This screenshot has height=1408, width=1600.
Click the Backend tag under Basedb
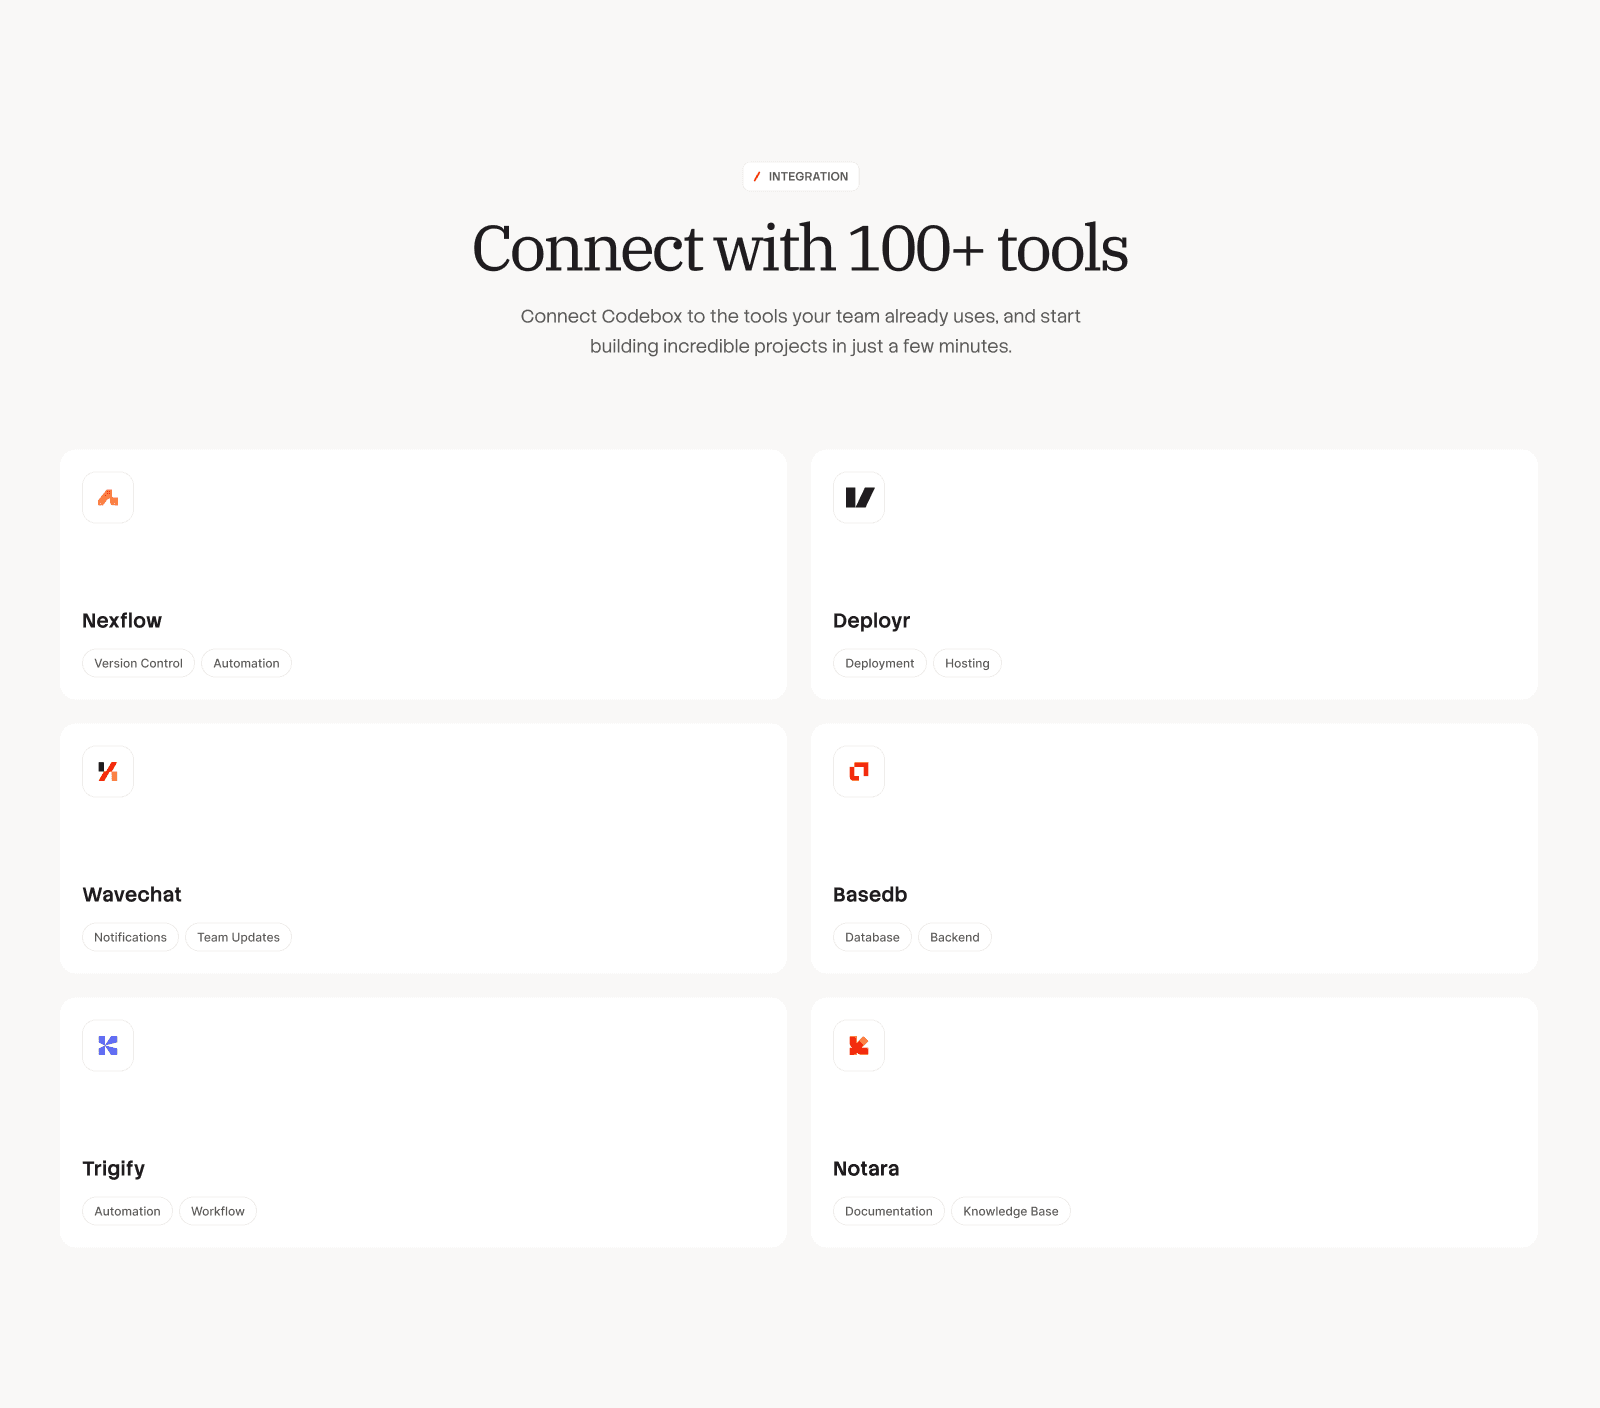[x=955, y=937]
